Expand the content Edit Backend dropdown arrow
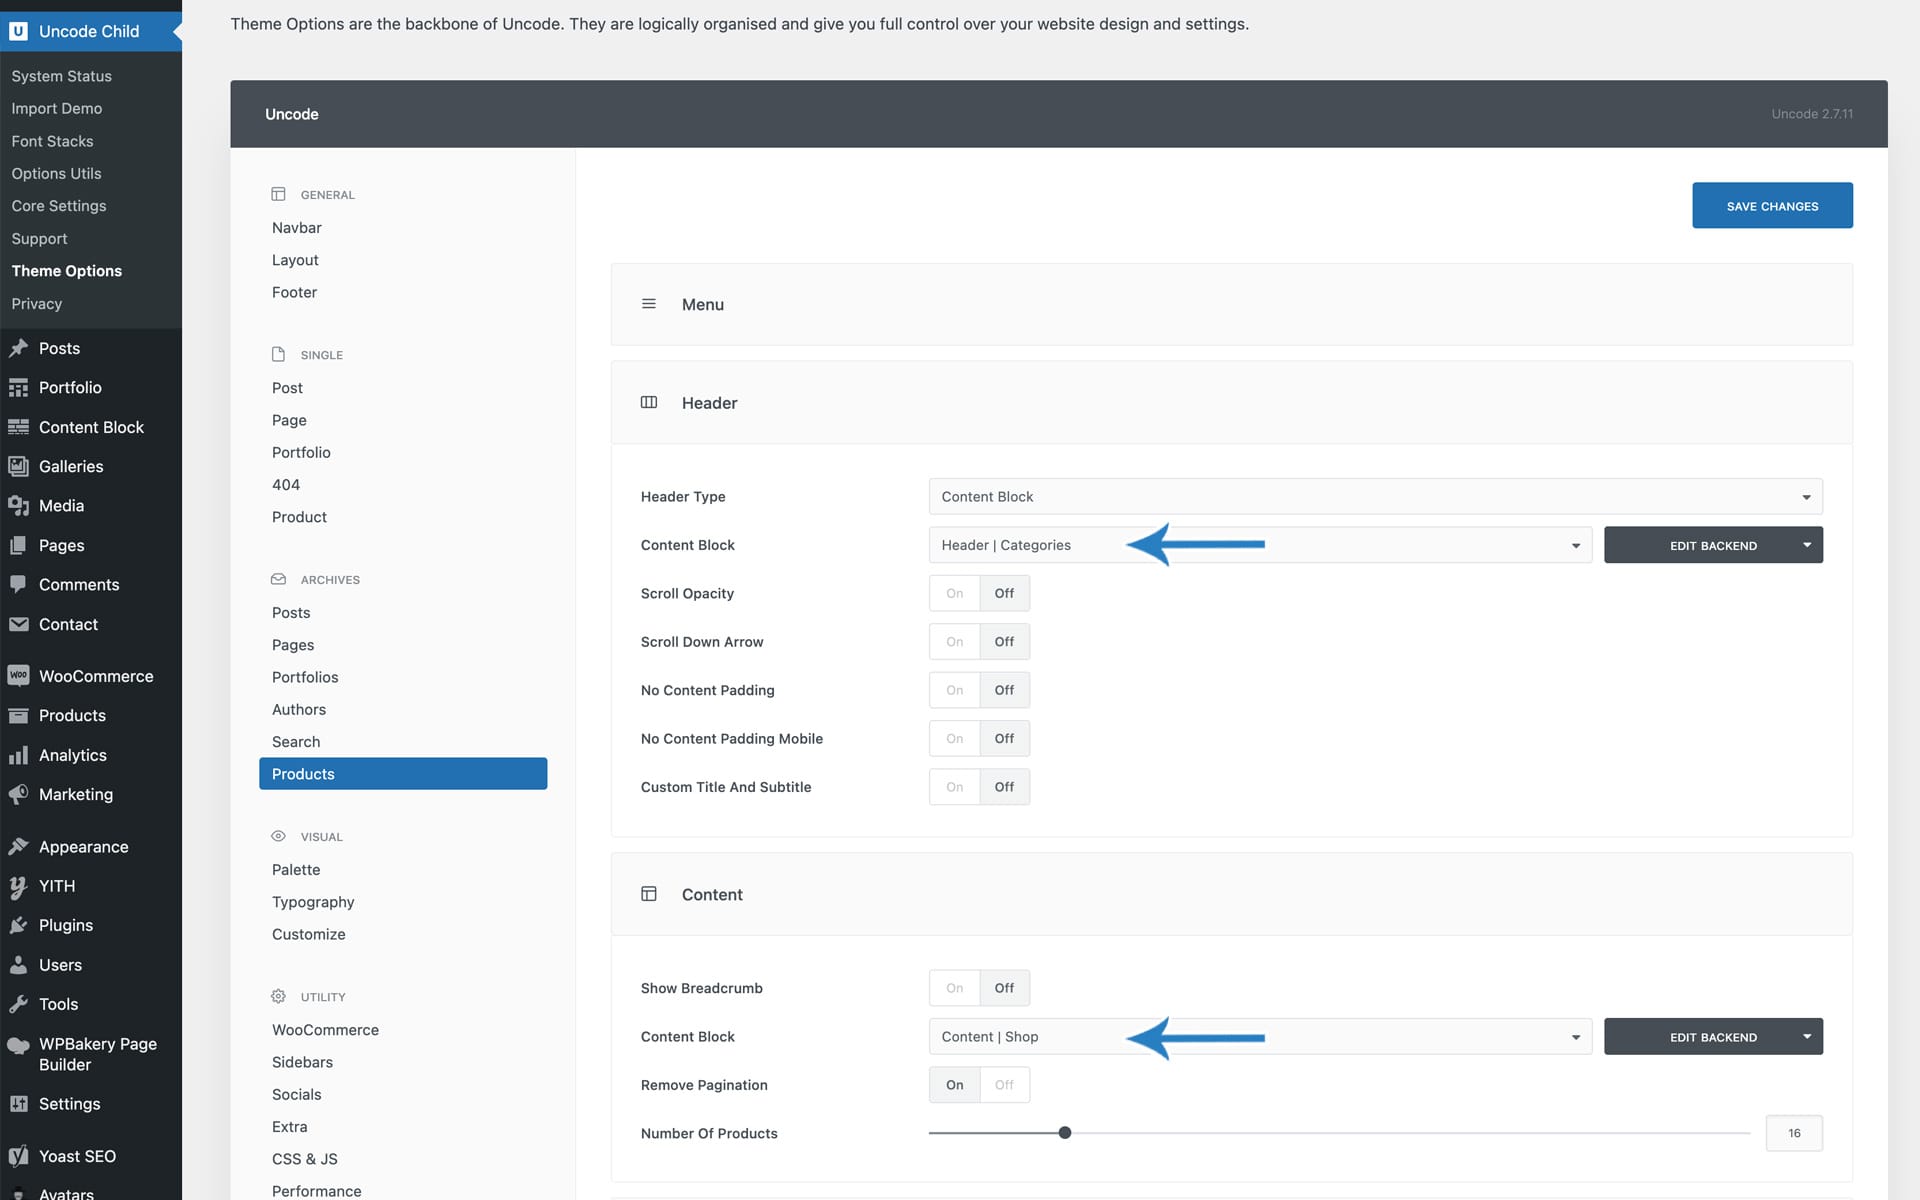Image resolution: width=1920 pixels, height=1200 pixels. click(1807, 1037)
